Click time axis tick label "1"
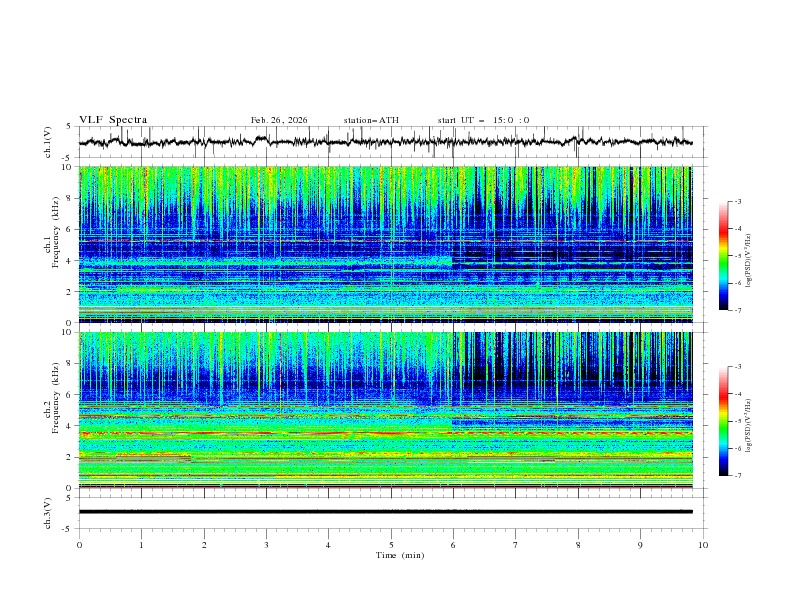Image resolution: width=792 pixels, height=612 pixels. (142, 545)
